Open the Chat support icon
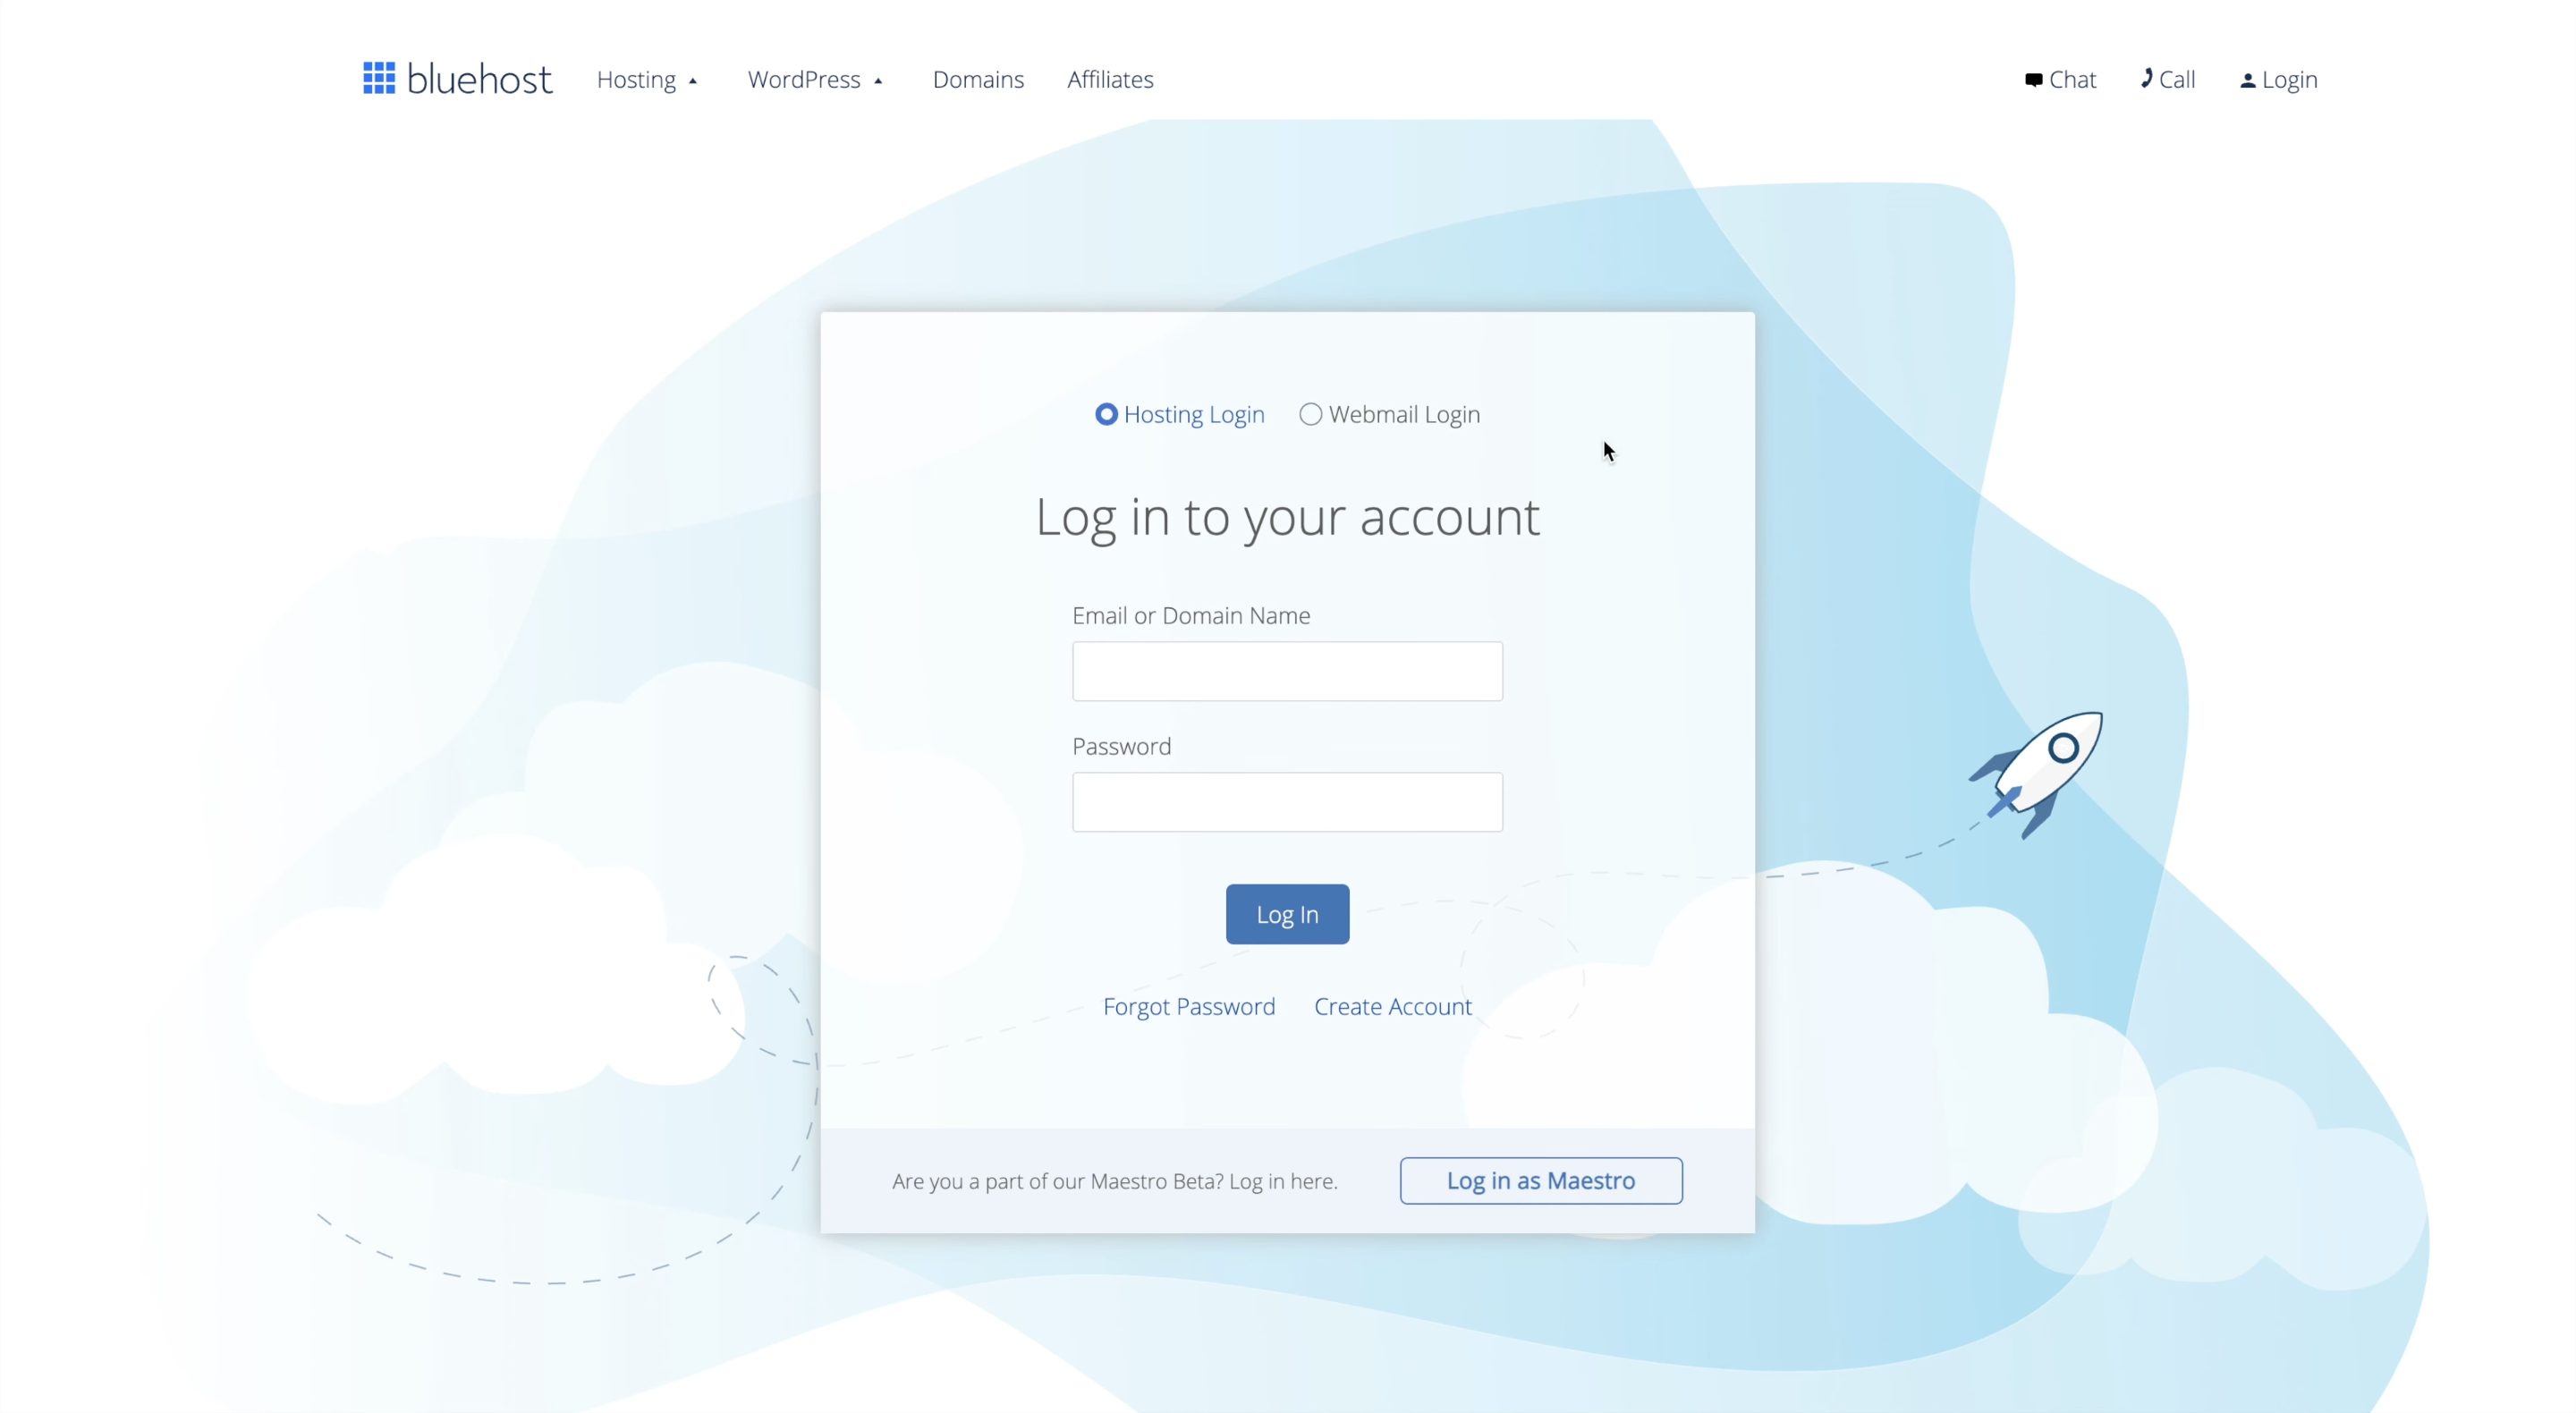Screen dimensions: 2576x1413 (2061, 79)
